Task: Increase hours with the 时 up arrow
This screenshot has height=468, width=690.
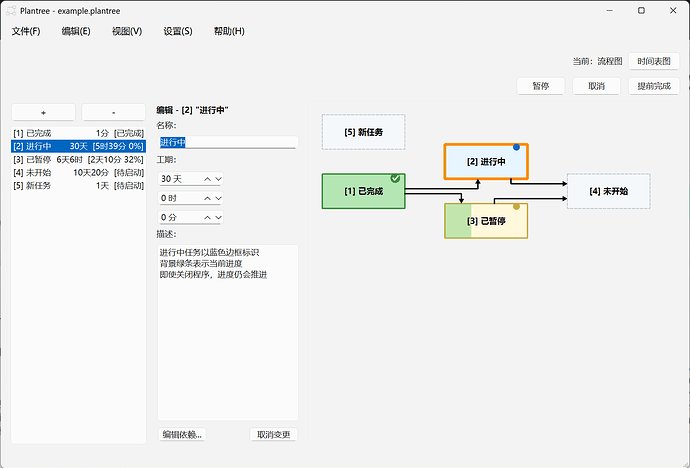Action: coord(207,198)
